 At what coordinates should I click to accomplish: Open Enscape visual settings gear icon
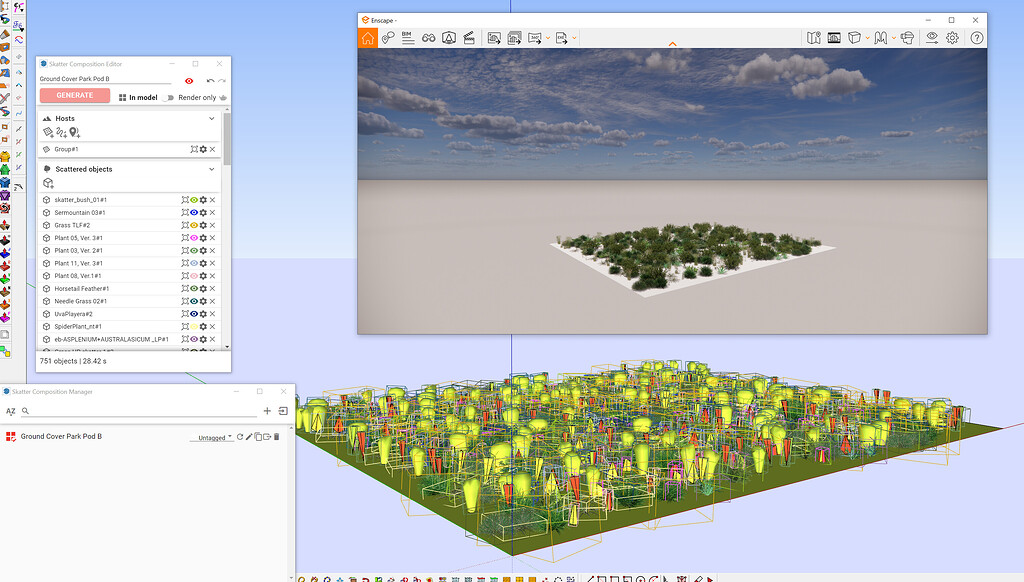pyautogui.click(x=952, y=38)
